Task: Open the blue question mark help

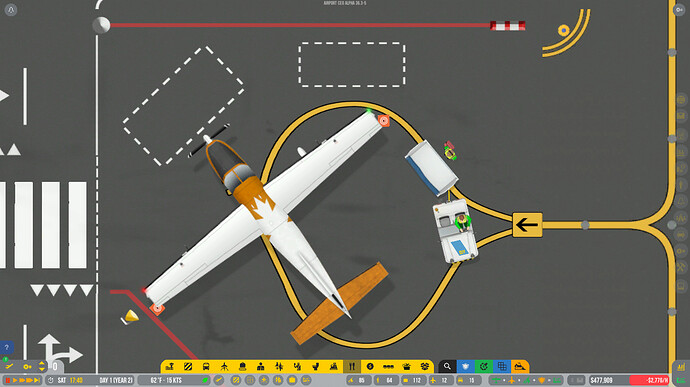Action: click(6, 348)
